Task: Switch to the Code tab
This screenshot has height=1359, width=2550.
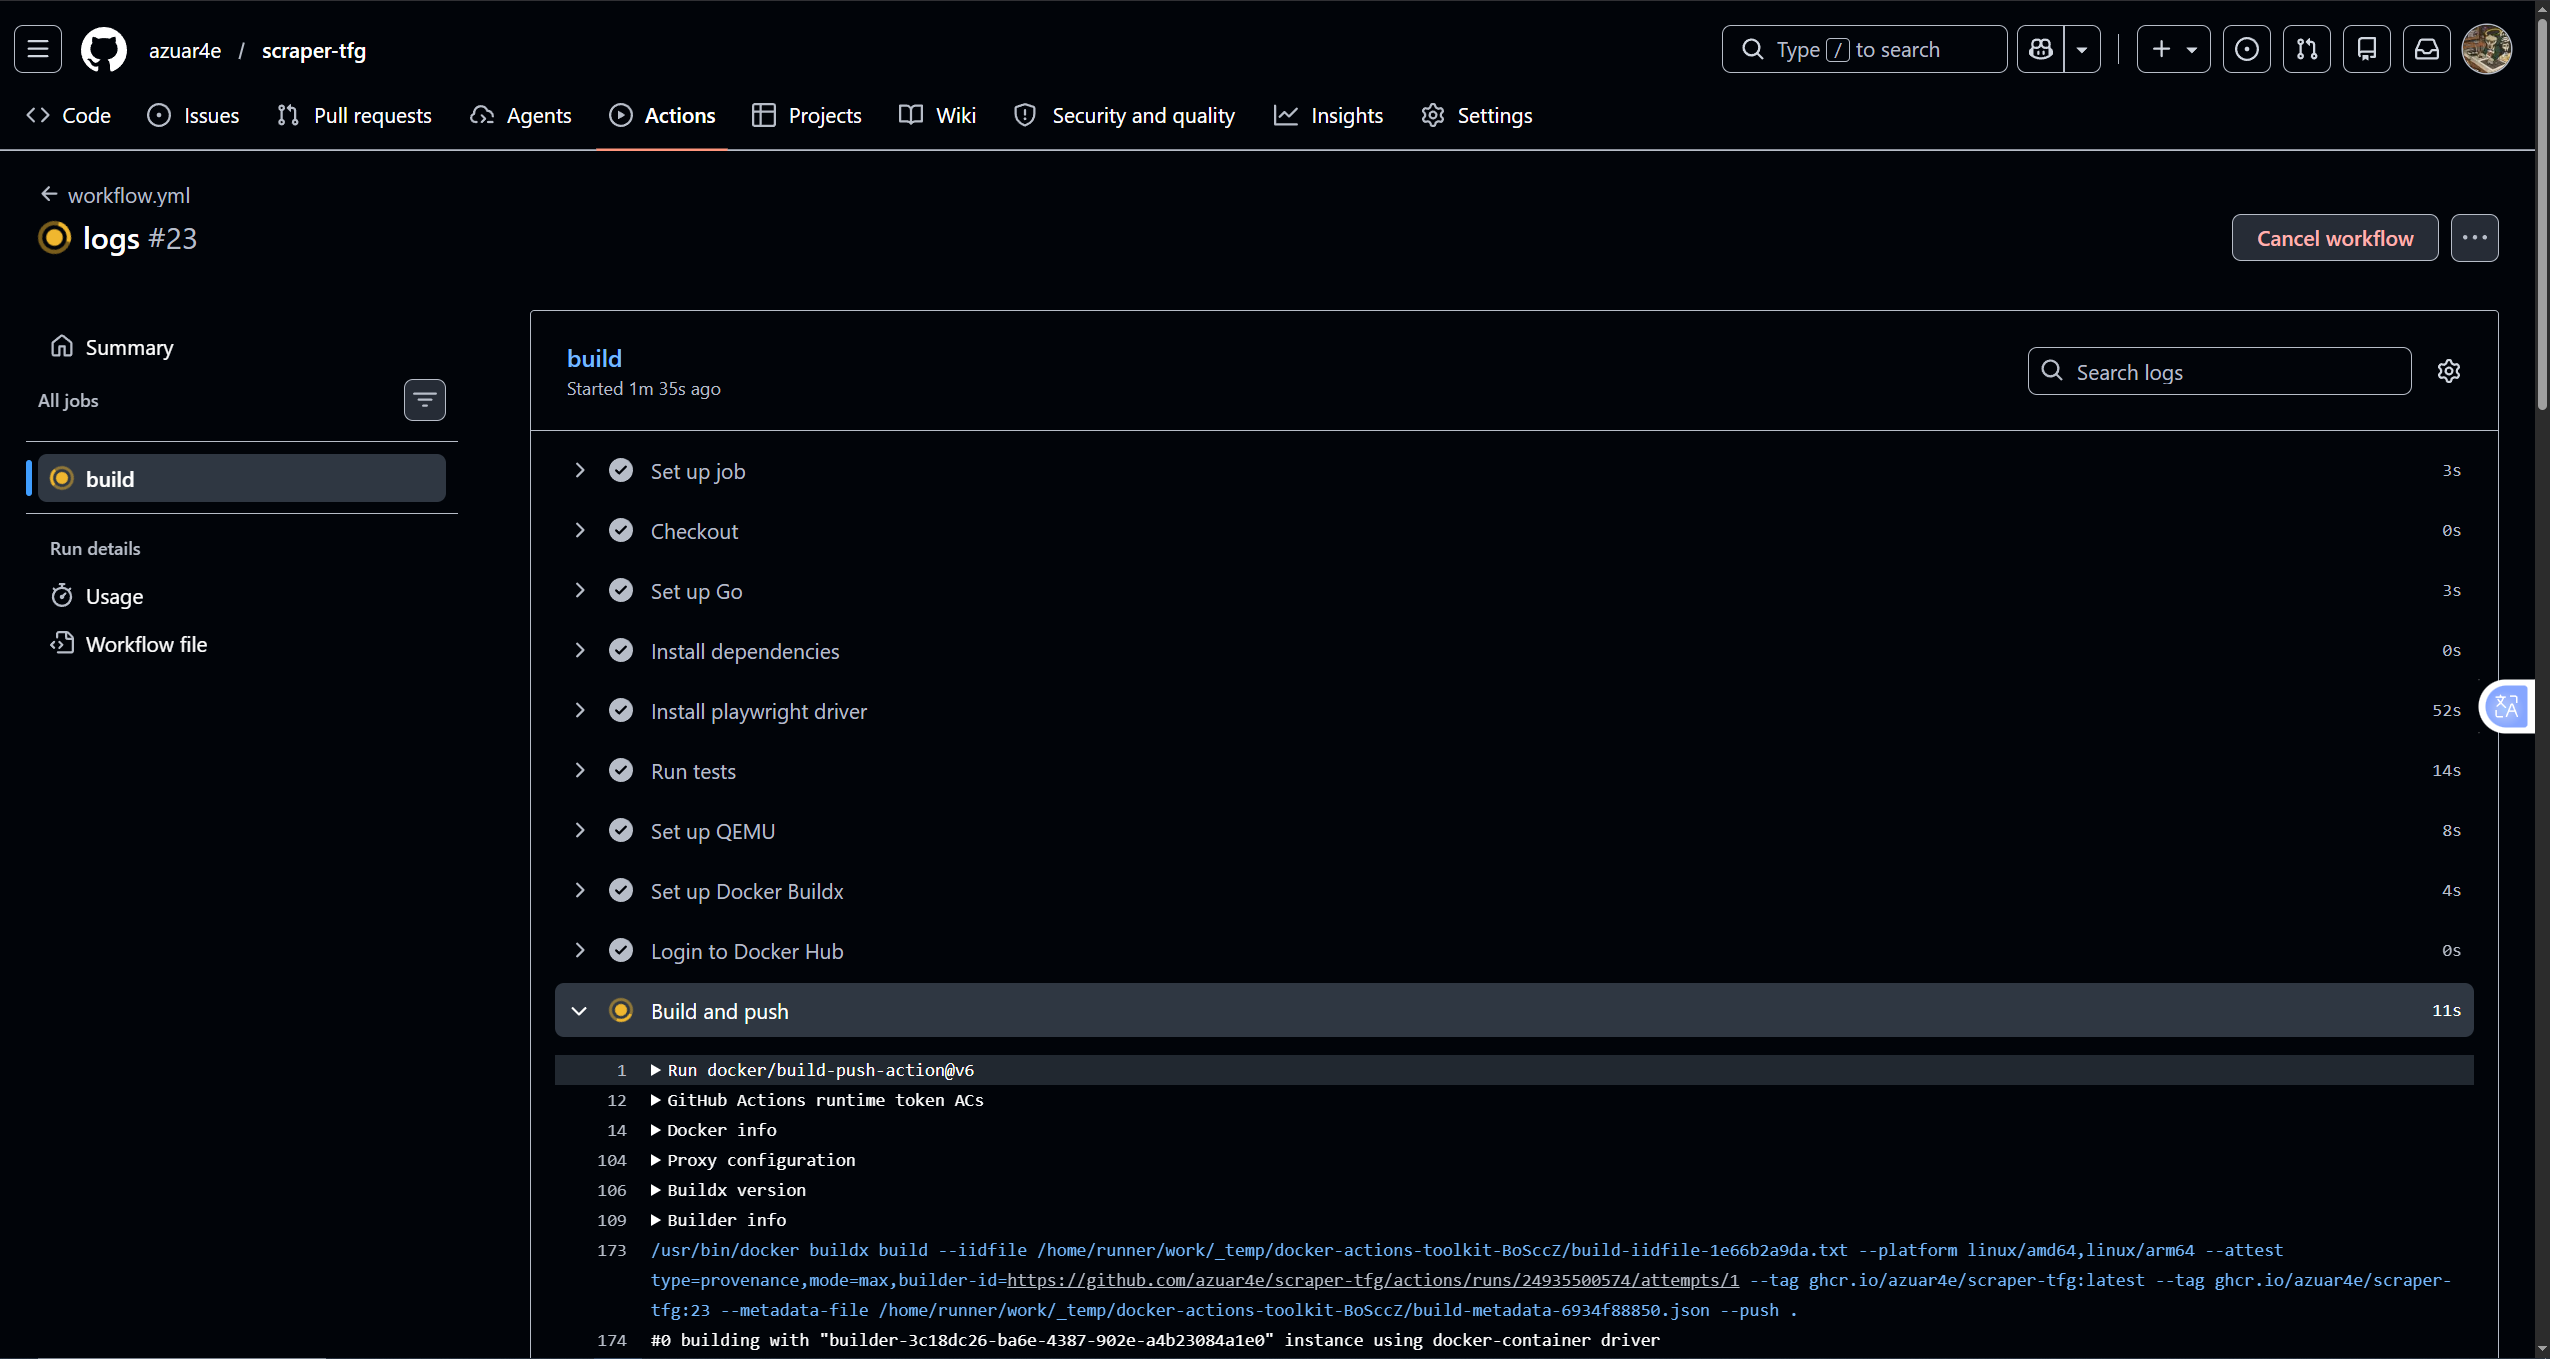Action: (x=69, y=115)
